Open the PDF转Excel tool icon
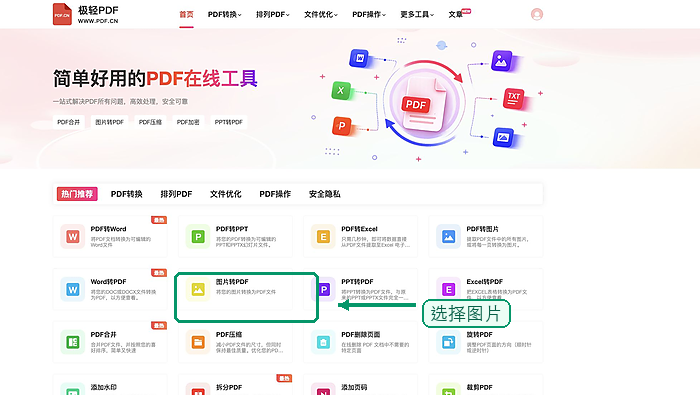Image resolution: width=700 pixels, height=395 pixels. point(323,237)
